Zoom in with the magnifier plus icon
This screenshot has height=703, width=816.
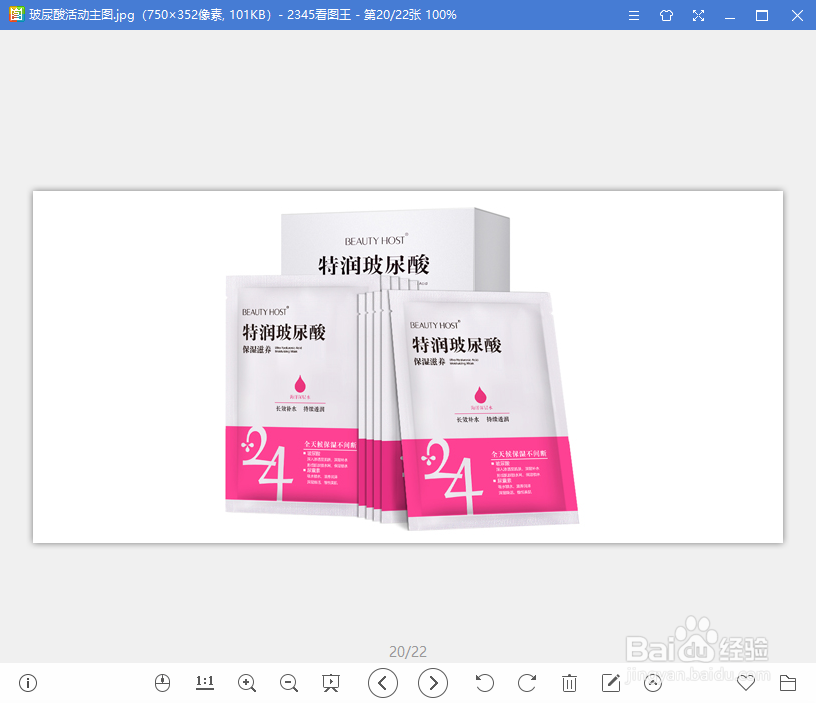247,683
